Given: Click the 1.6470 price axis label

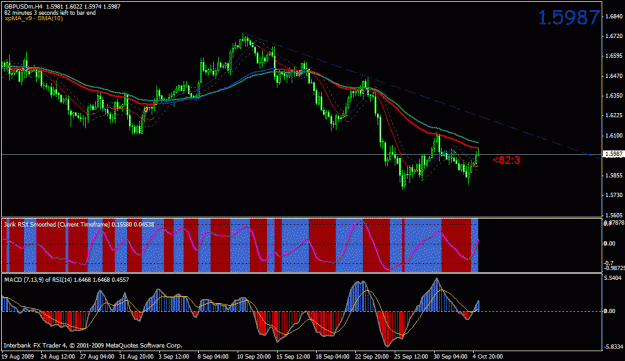Looking at the screenshot, I should (614, 76).
